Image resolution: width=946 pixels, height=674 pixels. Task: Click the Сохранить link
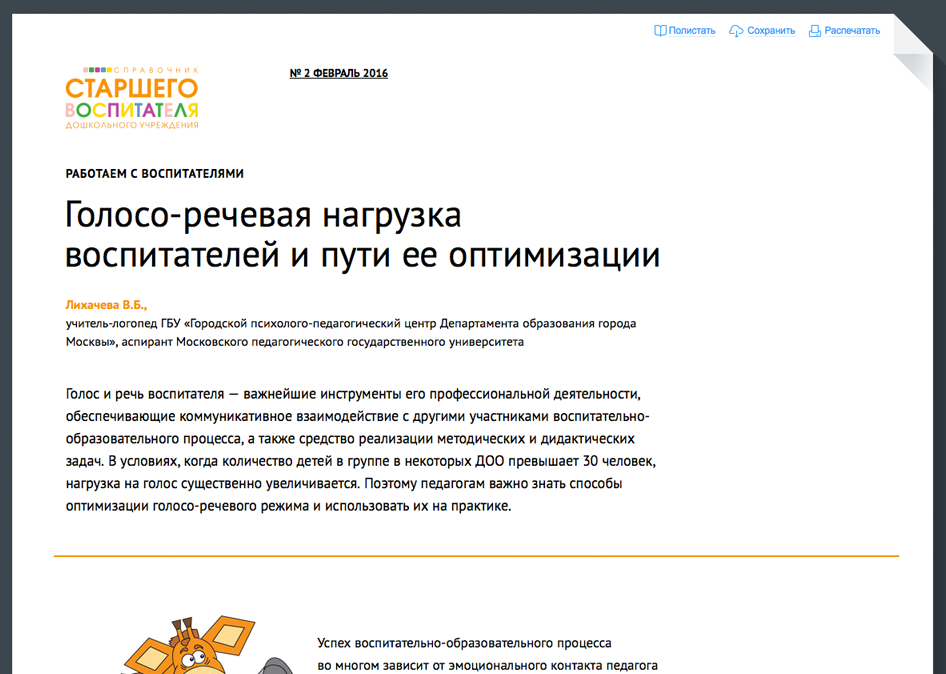coord(771,31)
